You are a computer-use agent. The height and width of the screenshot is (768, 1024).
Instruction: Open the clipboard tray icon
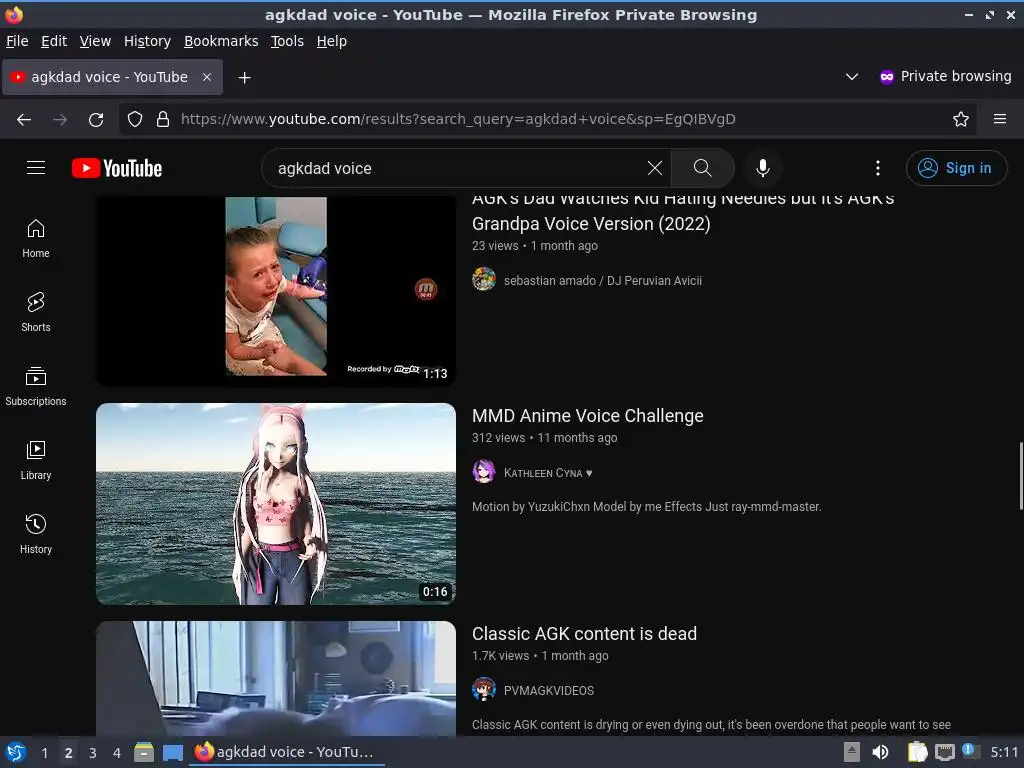pyautogui.click(x=917, y=752)
